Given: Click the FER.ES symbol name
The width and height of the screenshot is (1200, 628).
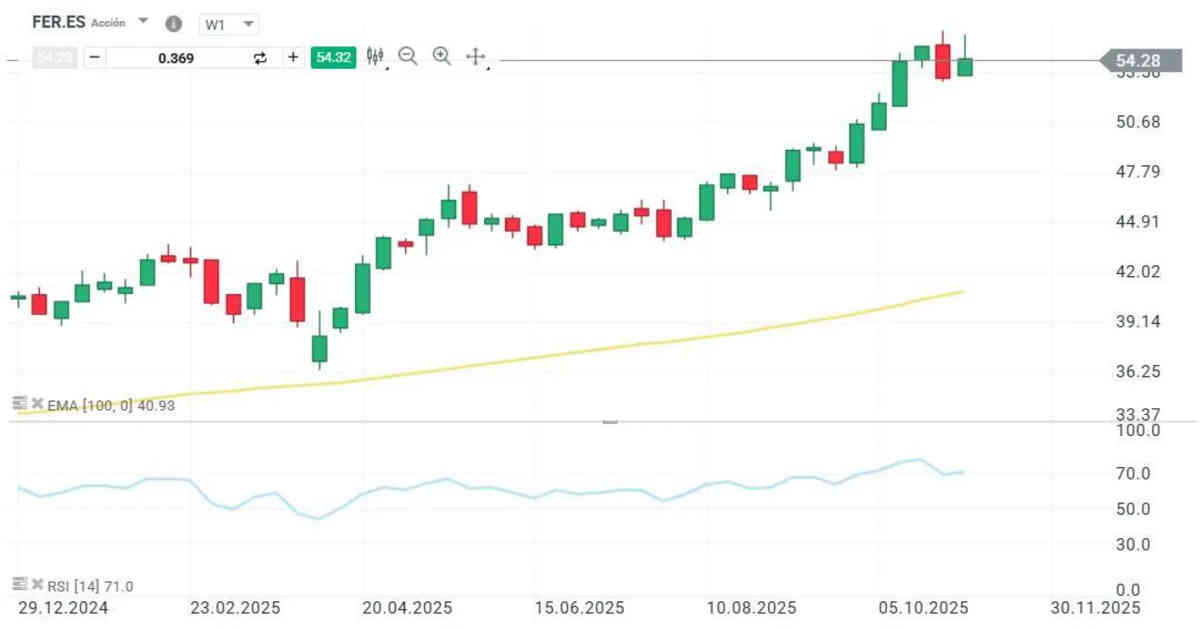Looking at the screenshot, I should [x=58, y=22].
